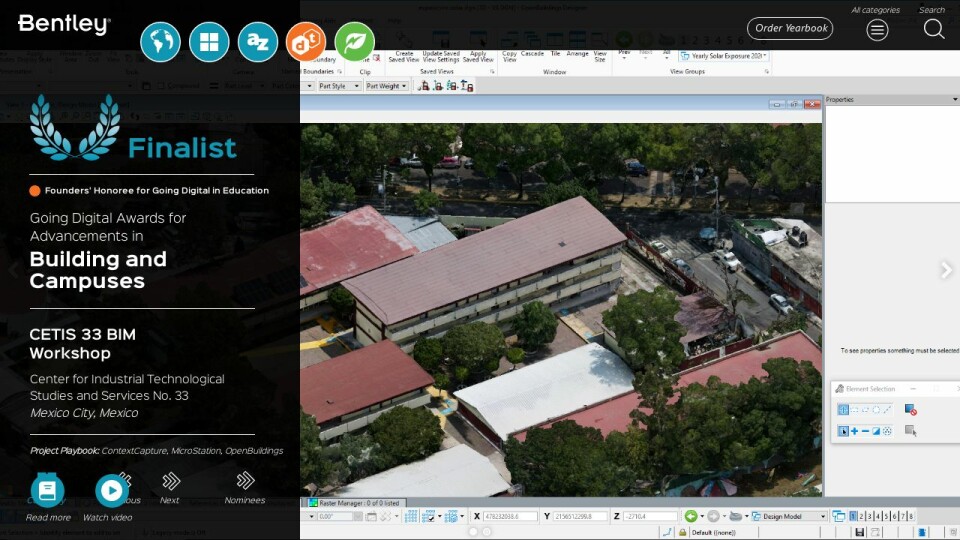Open Yearly Solar Exposure view group dropdown
Viewport: 960px width, 540px height.
[724, 56]
